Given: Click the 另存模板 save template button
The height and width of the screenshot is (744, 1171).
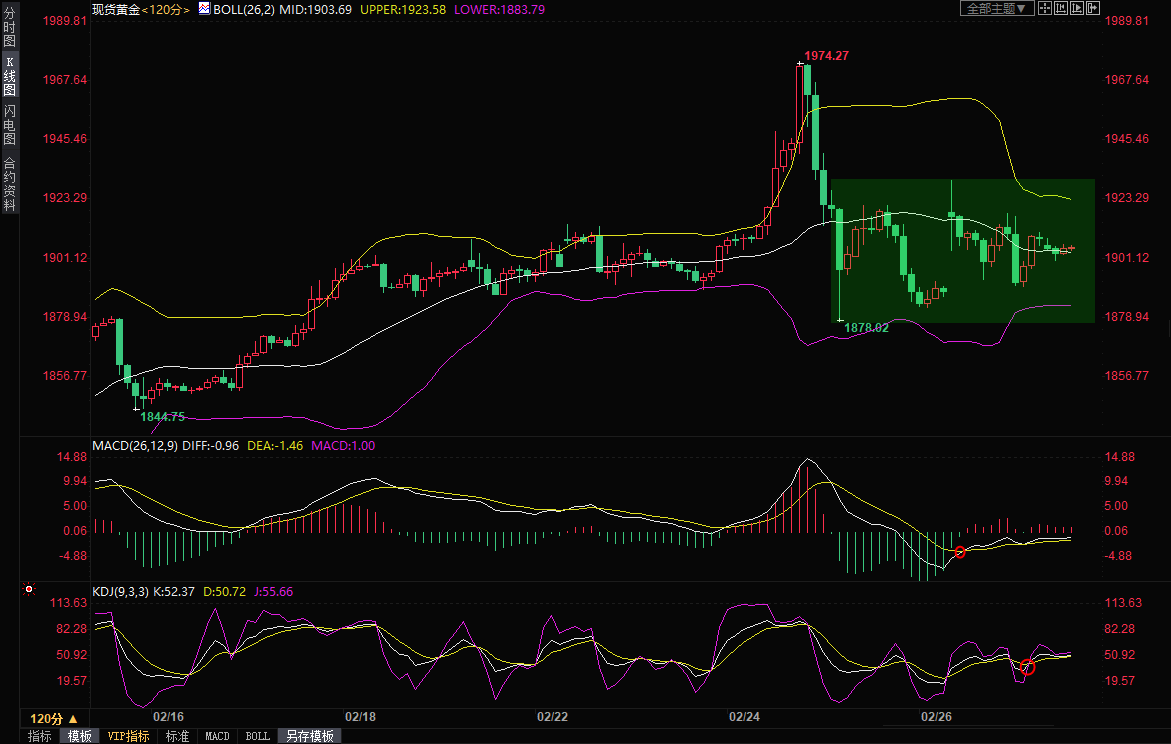Looking at the screenshot, I should 309,736.
